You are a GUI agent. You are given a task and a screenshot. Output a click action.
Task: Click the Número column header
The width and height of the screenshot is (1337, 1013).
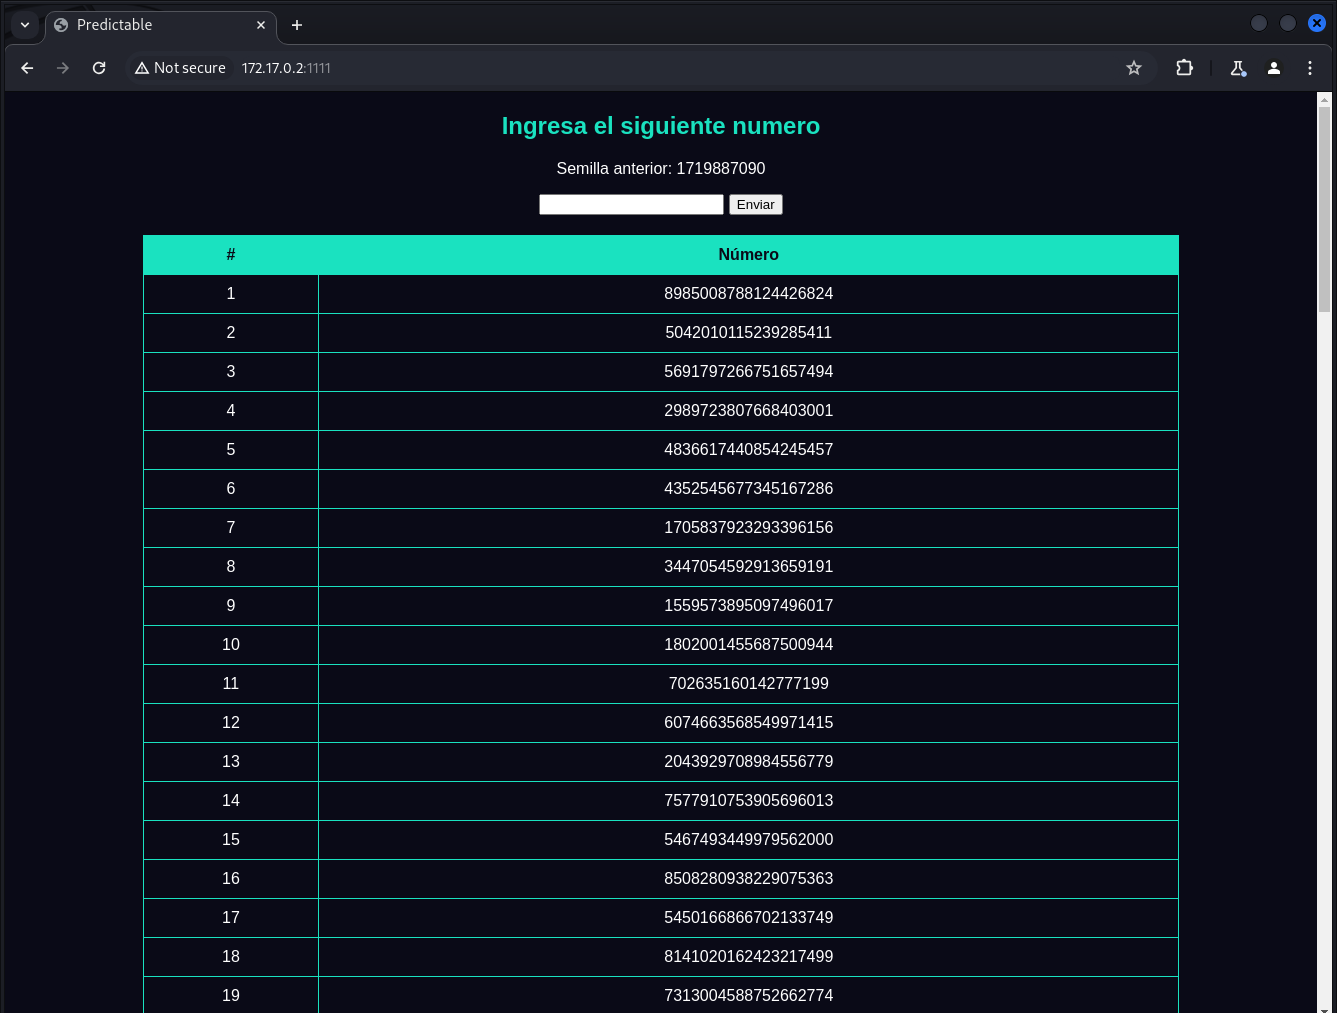748,255
